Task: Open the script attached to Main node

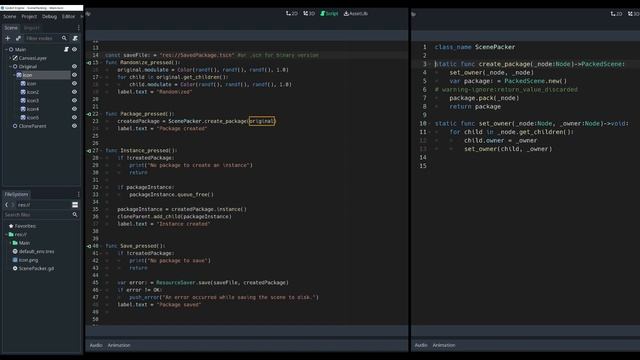Action: 66,49
